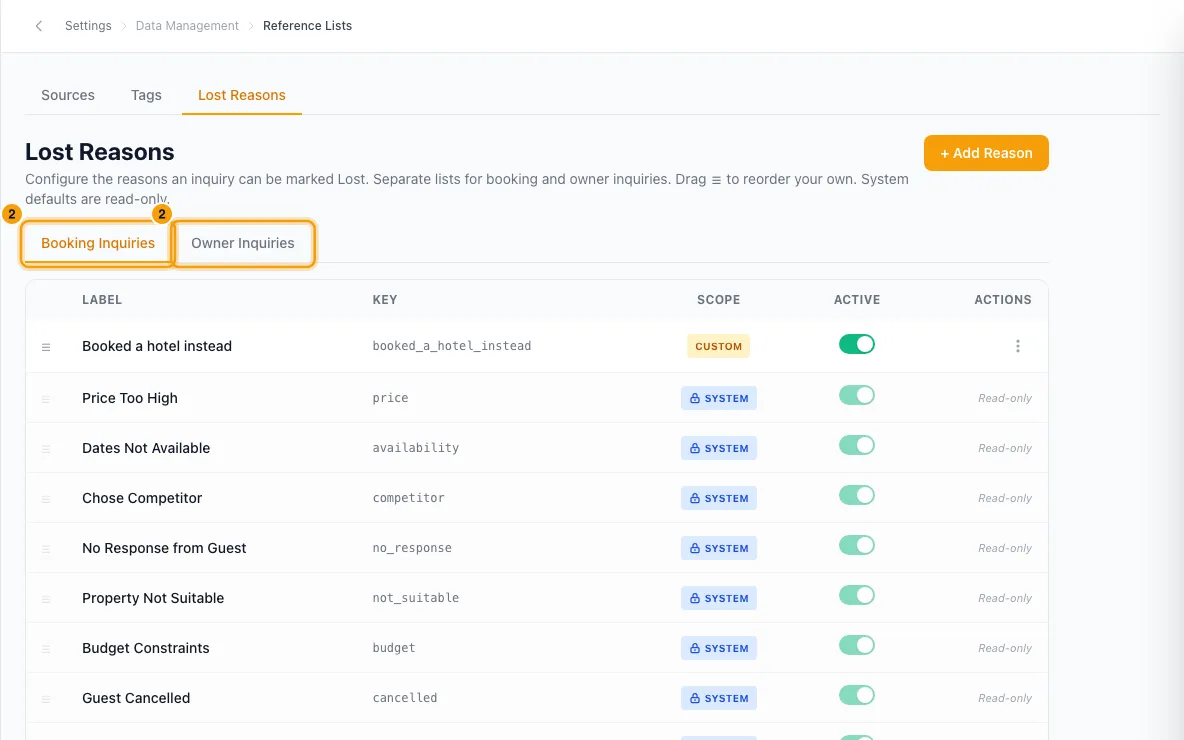Select the Budget Constraints label

[146, 648]
